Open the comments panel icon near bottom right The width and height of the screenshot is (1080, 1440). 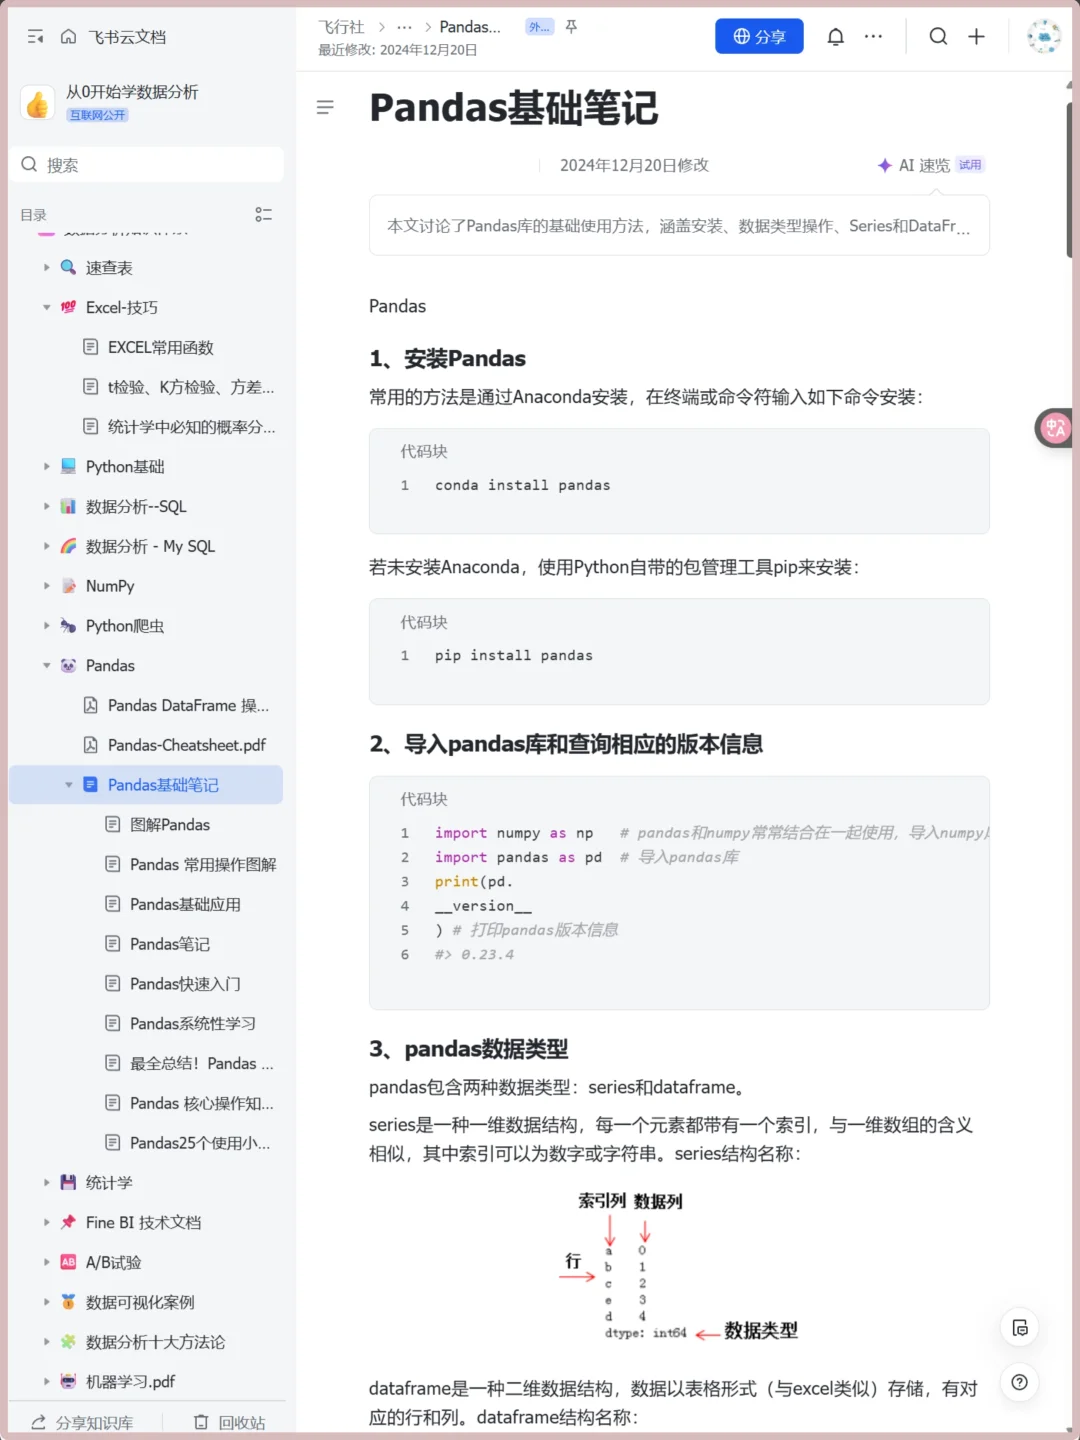pyautogui.click(x=1019, y=1327)
